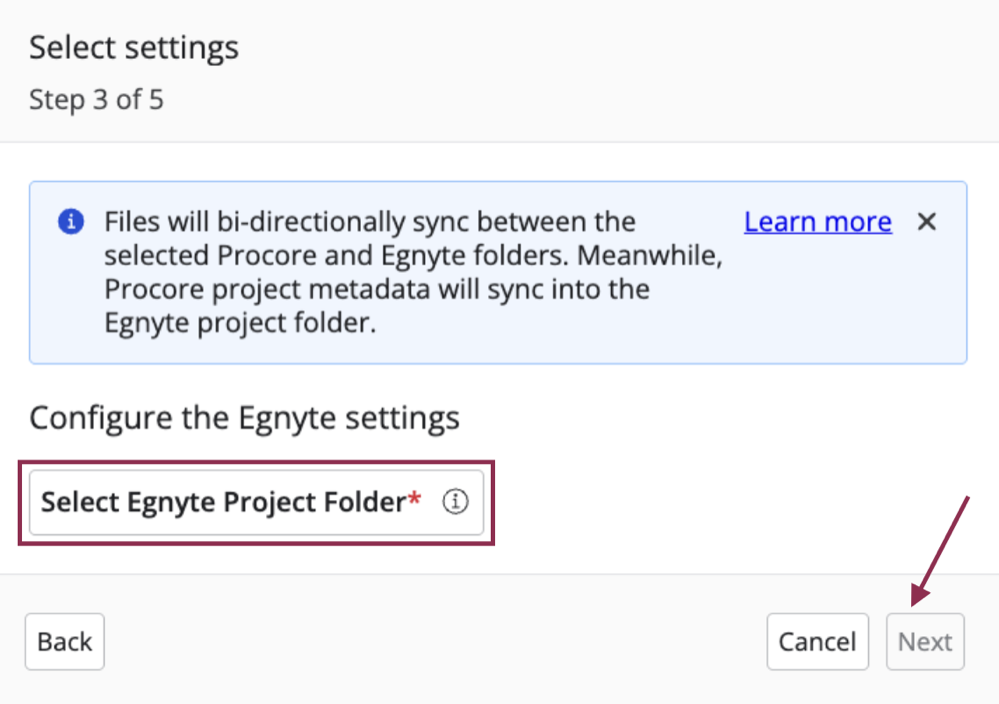Click the red required asterisk on the folder label
Viewport: 999px width, 704px height.
pos(414,496)
